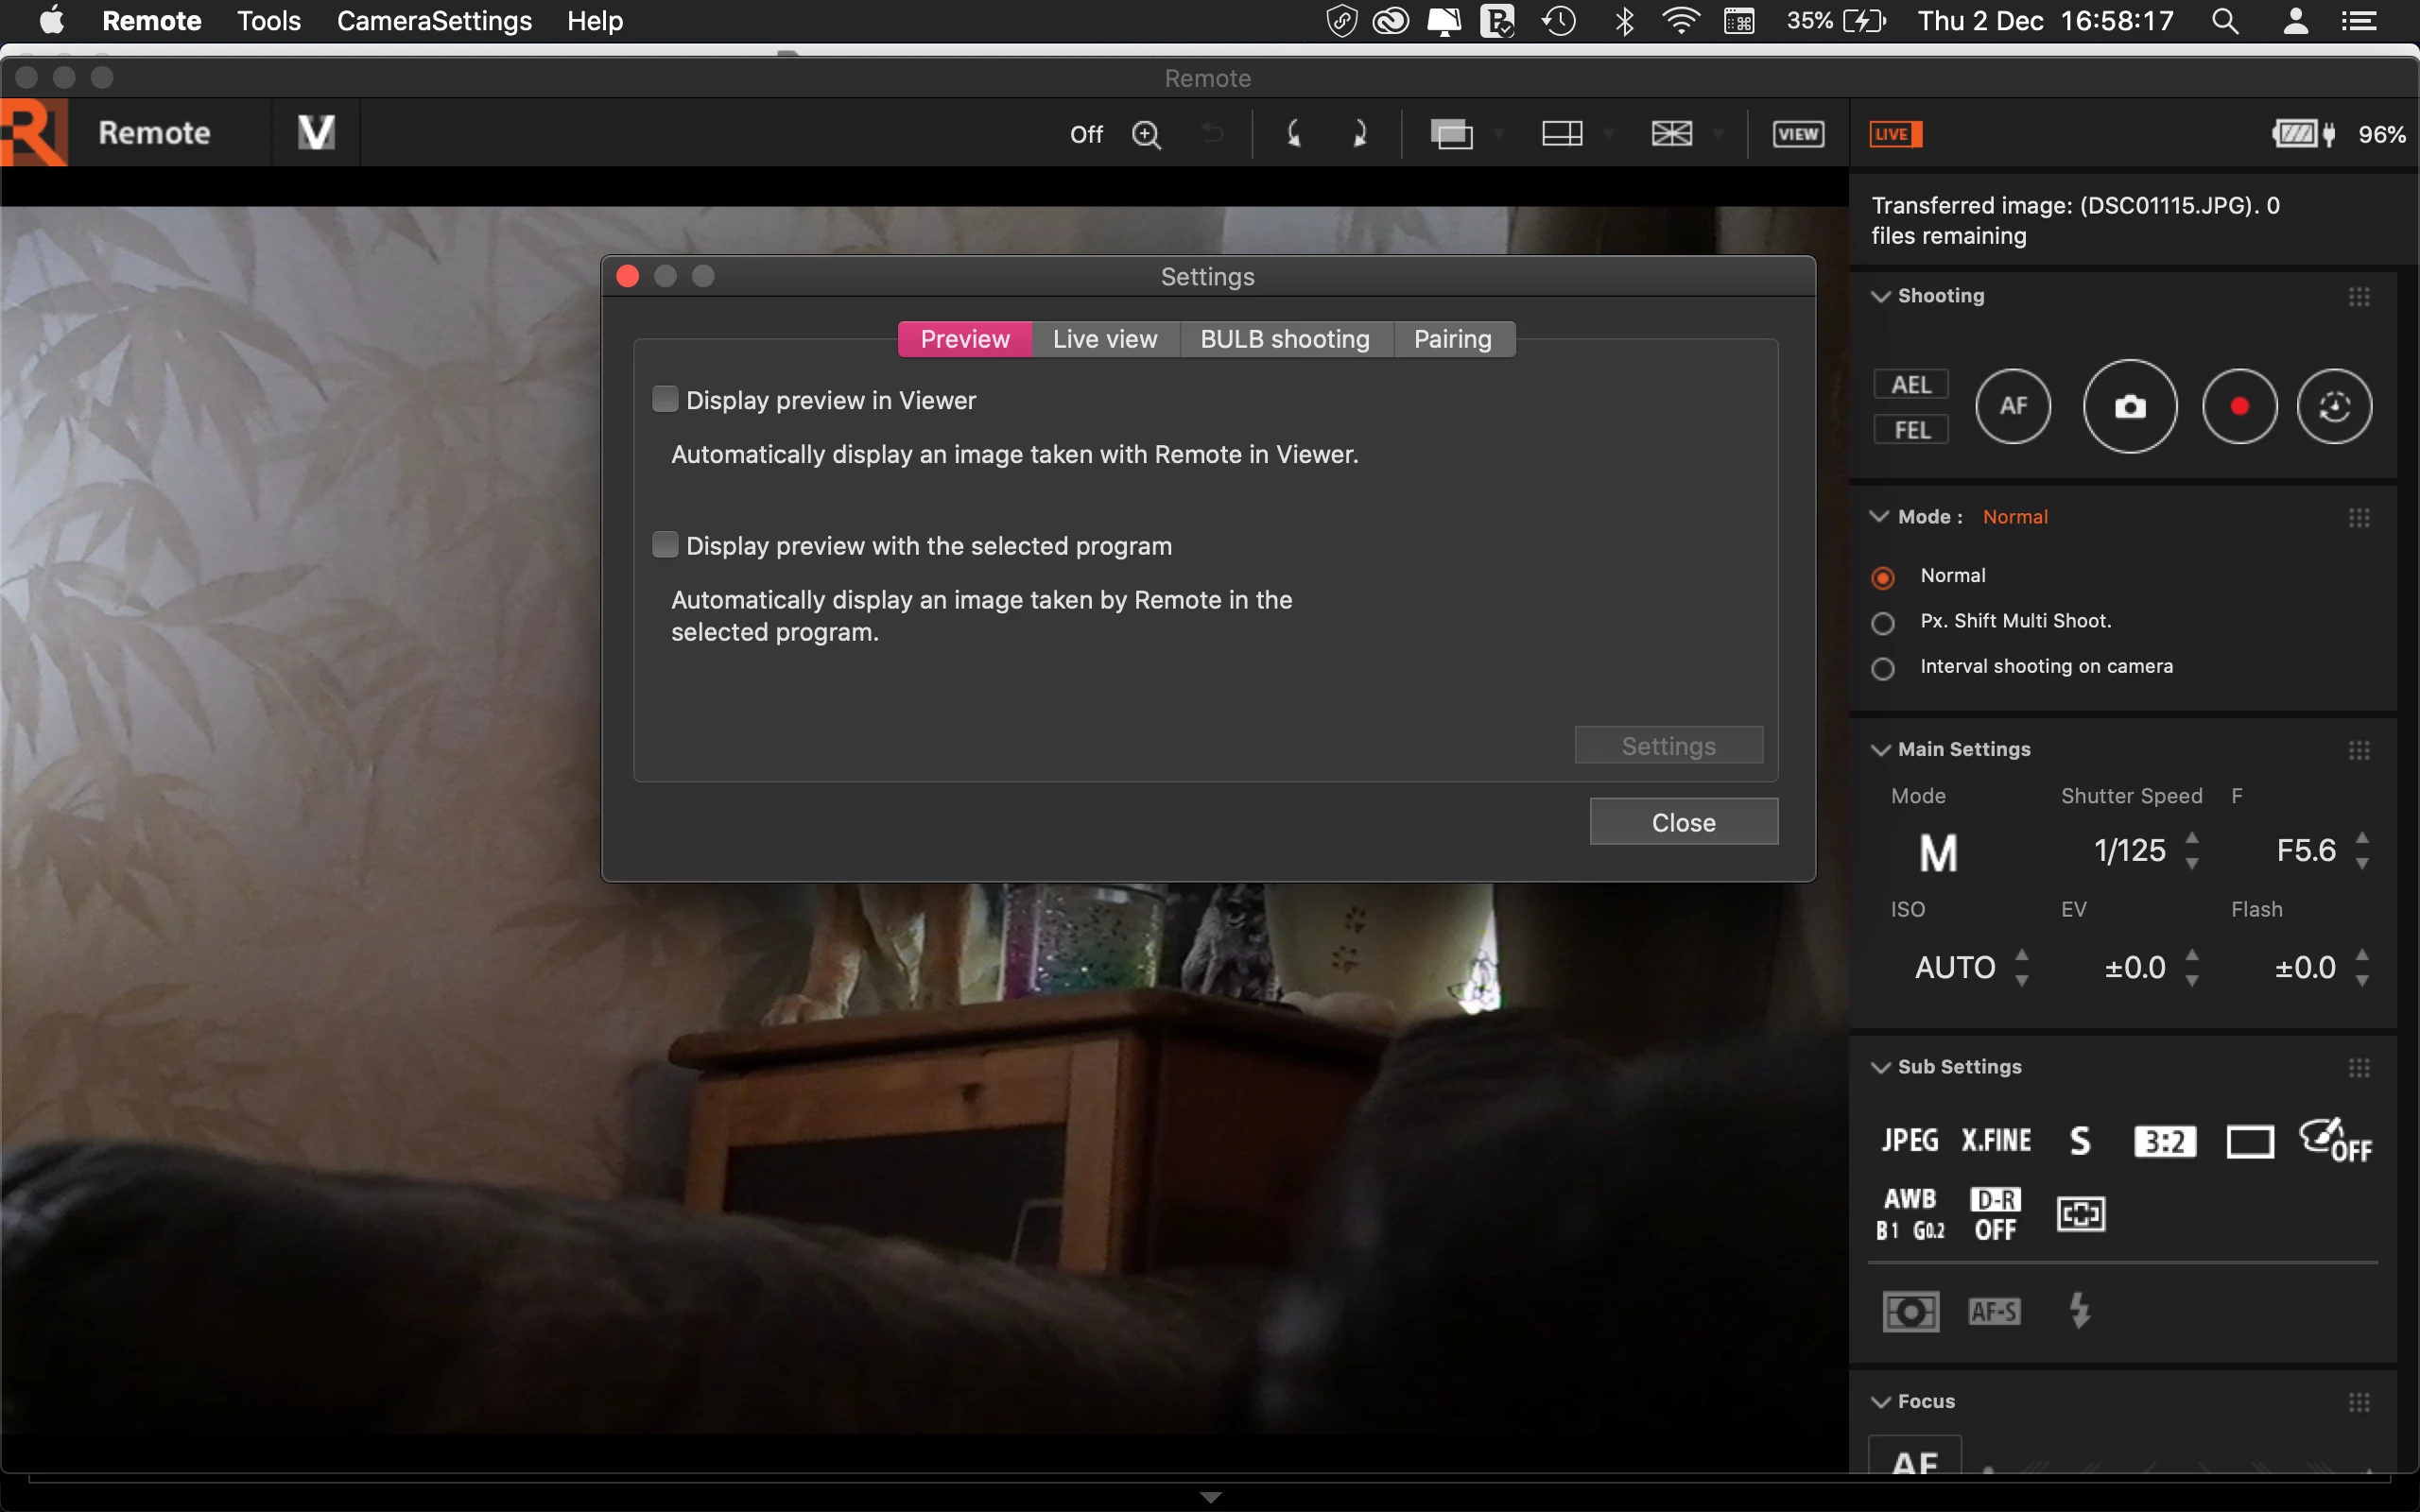Toggle the LIVE view indicator icon
The height and width of the screenshot is (1512, 2420).
coord(1895,134)
